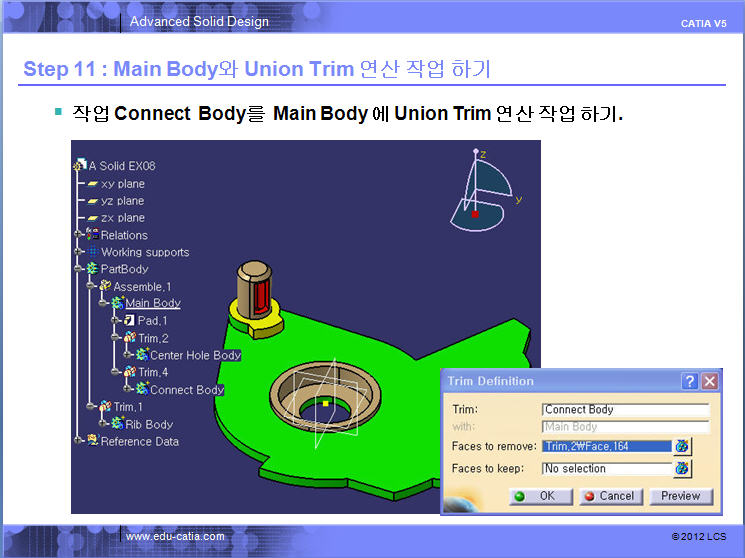Image resolution: width=745 pixels, height=558 pixels.
Task: Click the Trim.2 node in tree
Action: [153, 338]
